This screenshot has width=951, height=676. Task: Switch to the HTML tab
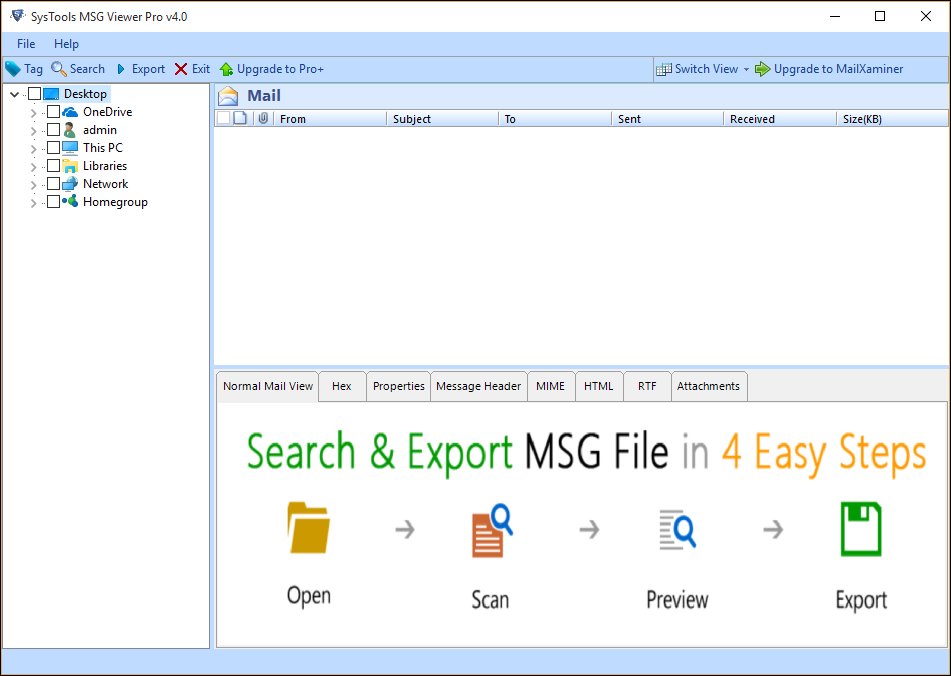click(x=599, y=386)
